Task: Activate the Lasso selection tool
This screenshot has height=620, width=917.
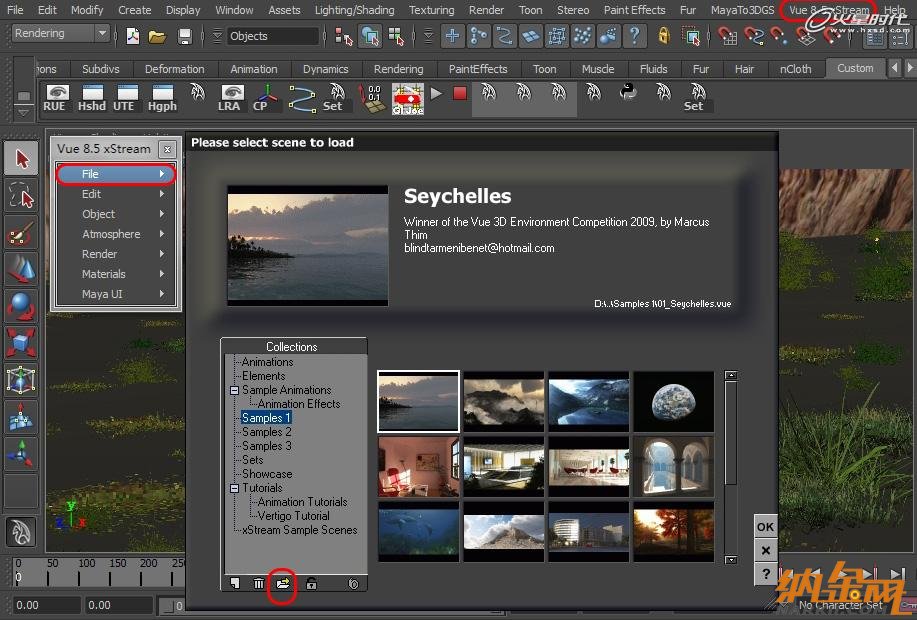Action: 22,195
